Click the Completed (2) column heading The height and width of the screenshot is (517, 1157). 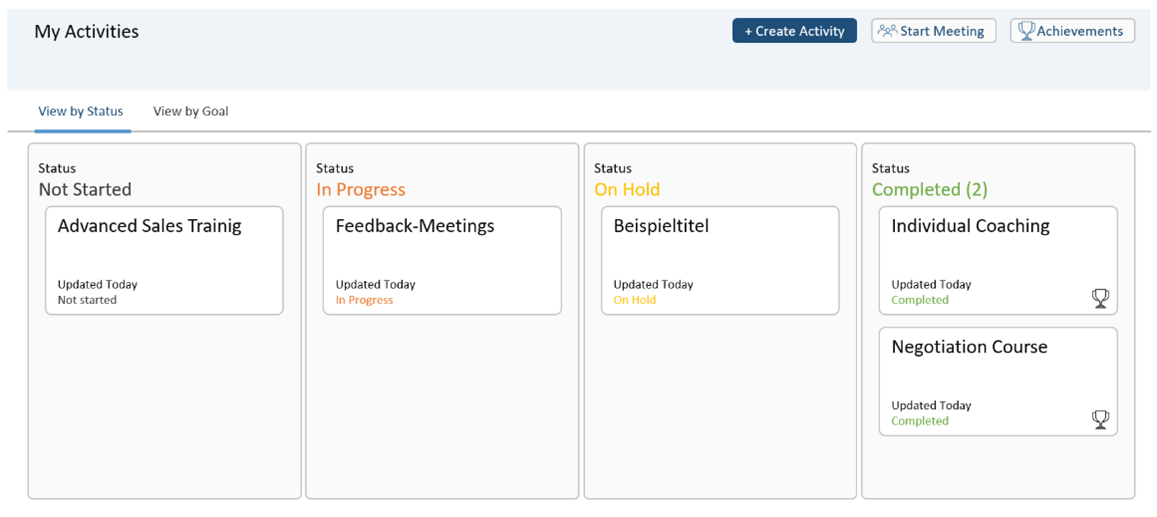click(x=929, y=189)
